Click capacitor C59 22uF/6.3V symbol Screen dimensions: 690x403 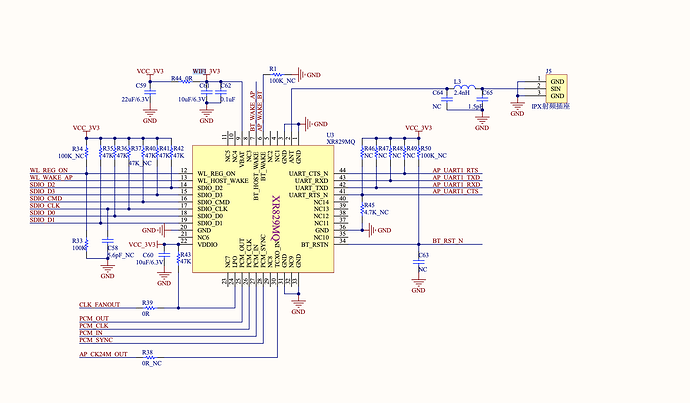point(150,92)
